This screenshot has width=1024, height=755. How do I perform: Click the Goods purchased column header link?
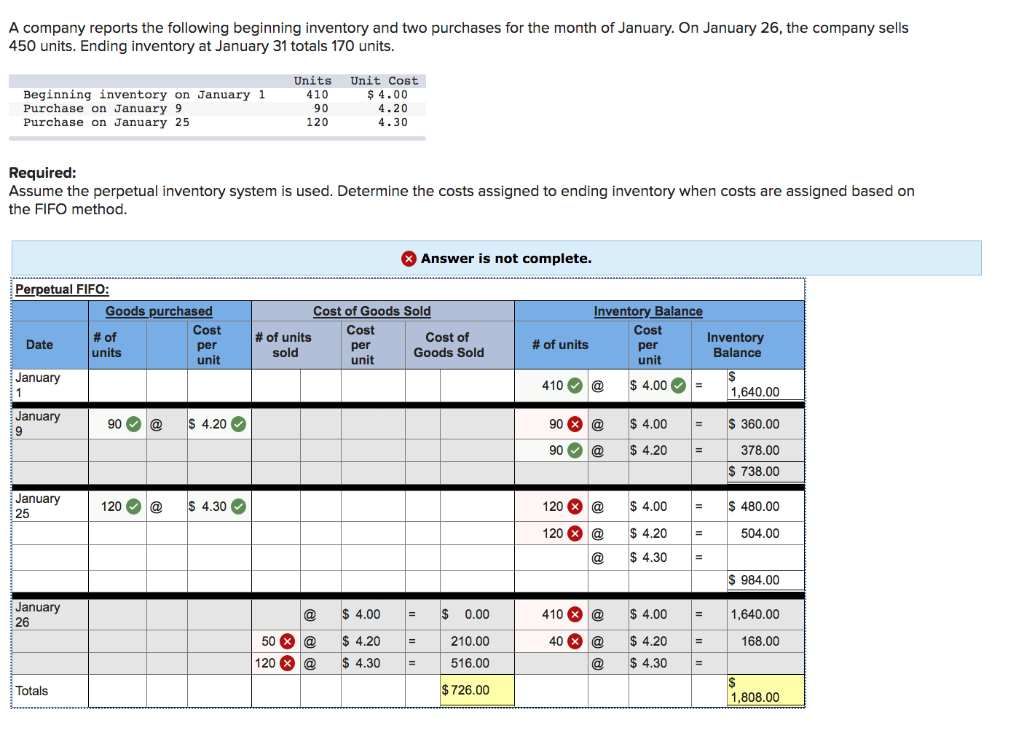pos(160,310)
